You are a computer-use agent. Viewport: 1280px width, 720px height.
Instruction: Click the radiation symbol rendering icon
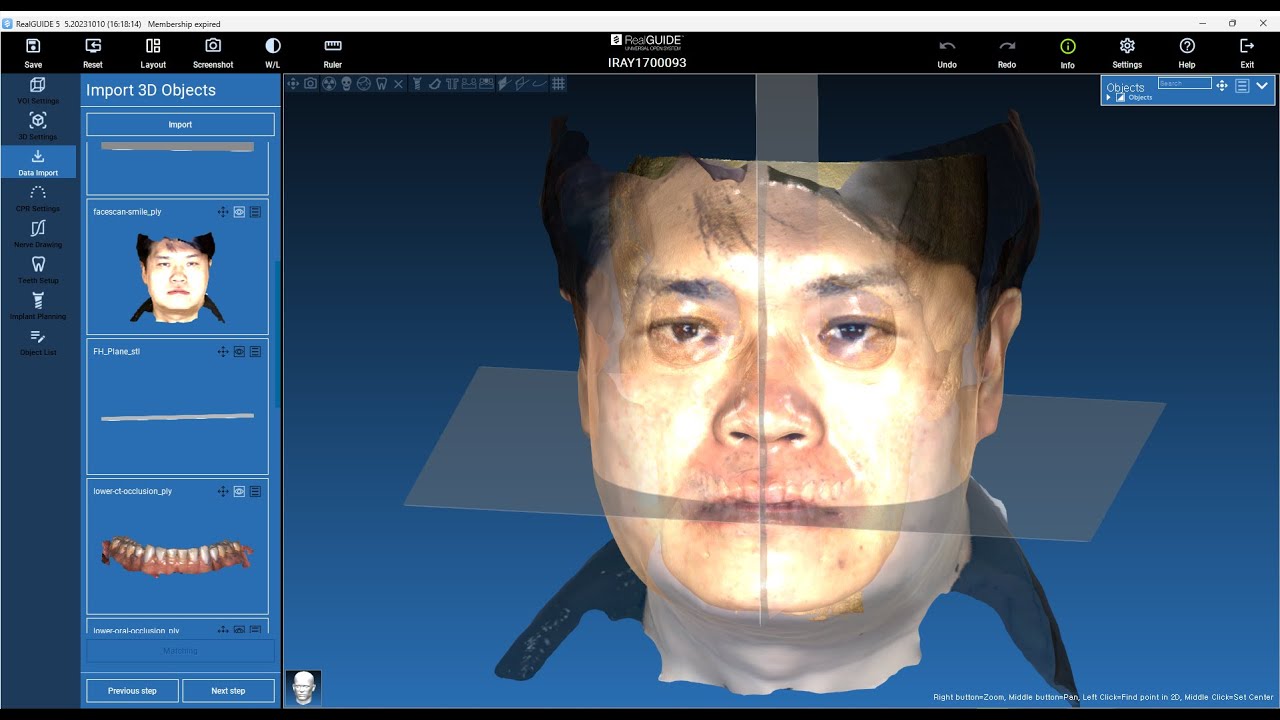tap(329, 84)
